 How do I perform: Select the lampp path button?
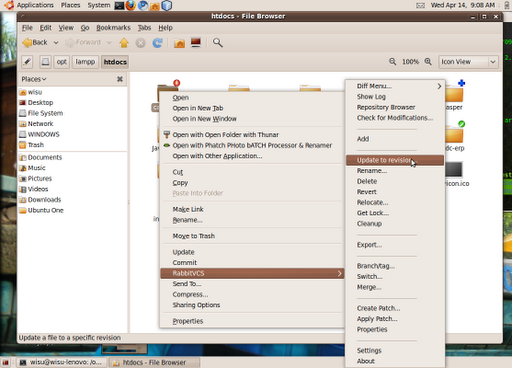(x=85, y=62)
